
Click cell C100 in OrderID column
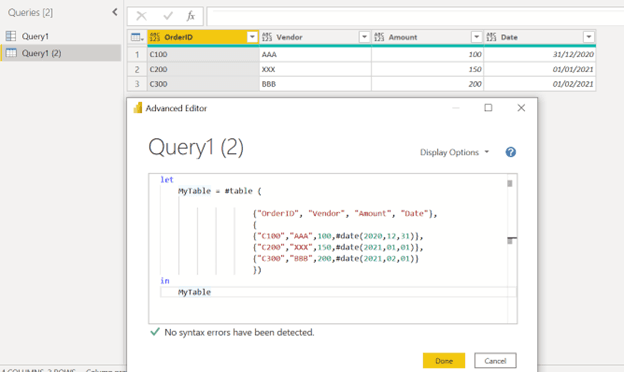[x=203, y=55]
